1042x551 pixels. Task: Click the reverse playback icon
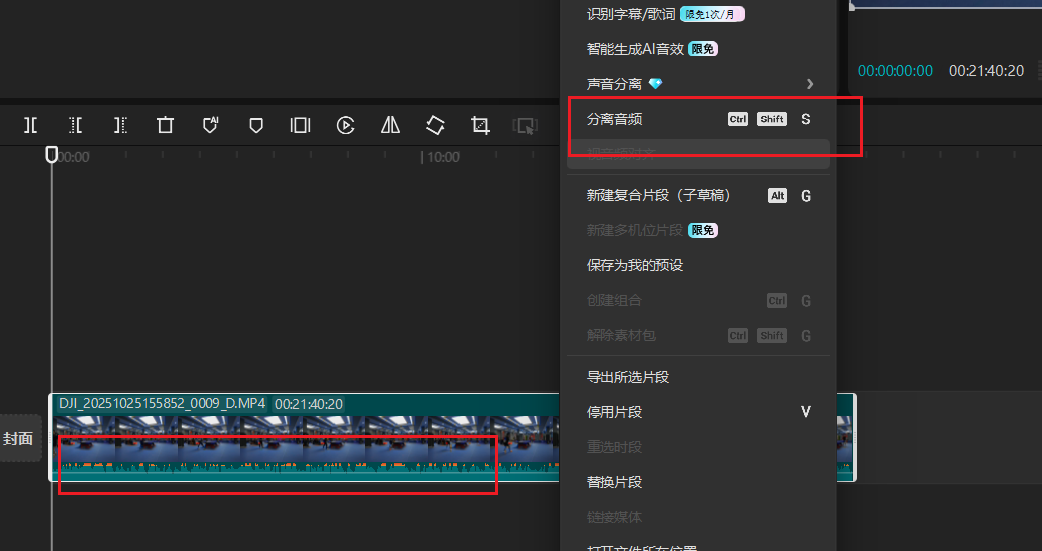pyautogui.click(x=345, y=125)
